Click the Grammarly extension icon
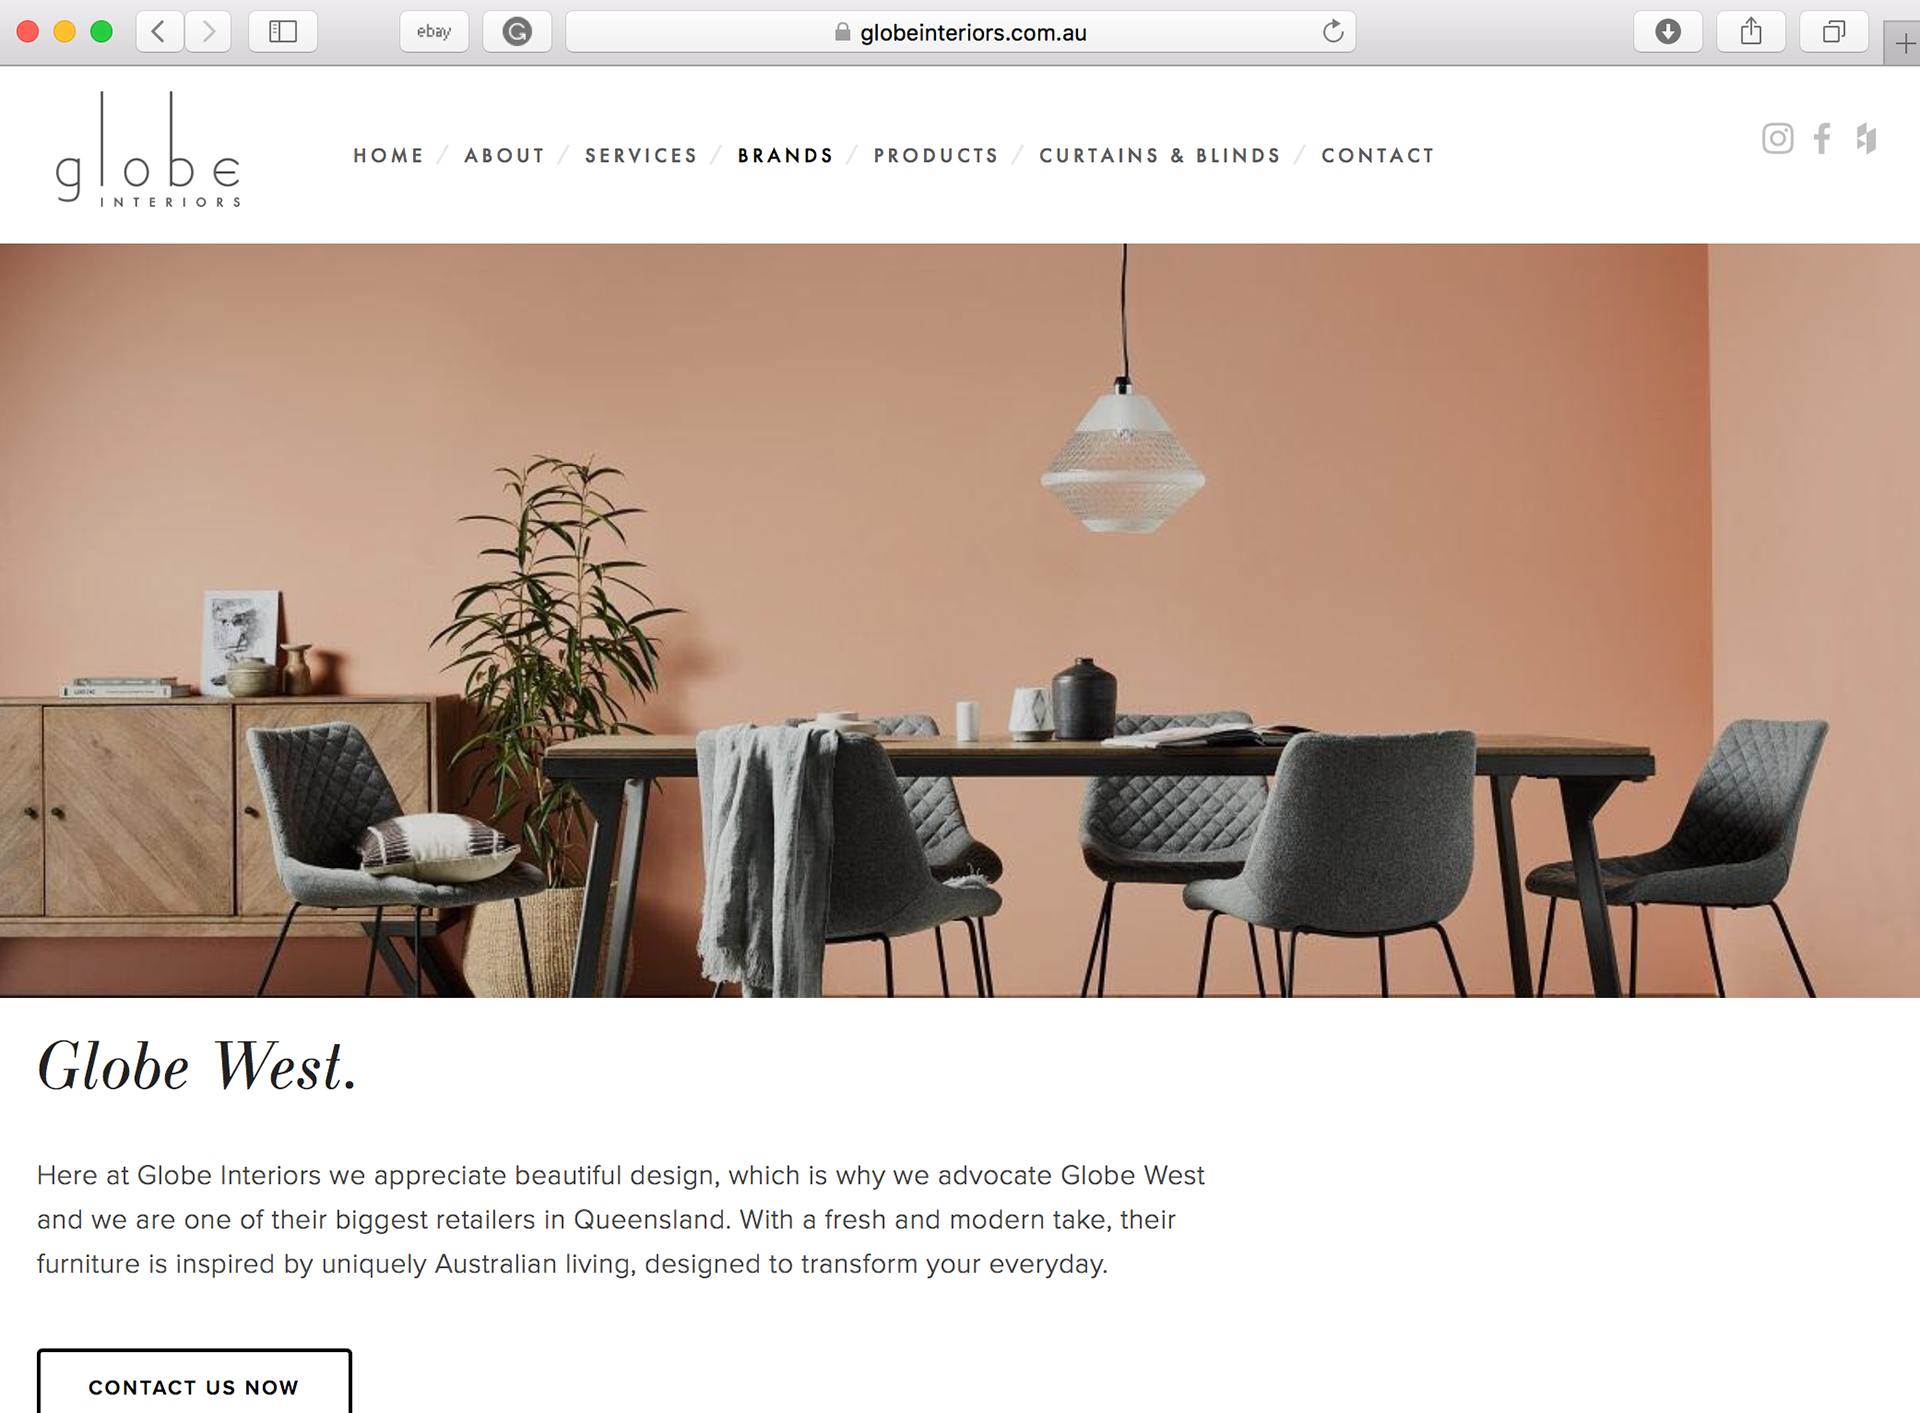Viewport: 1920px width, 1413px height. click(x=517, y=32)
